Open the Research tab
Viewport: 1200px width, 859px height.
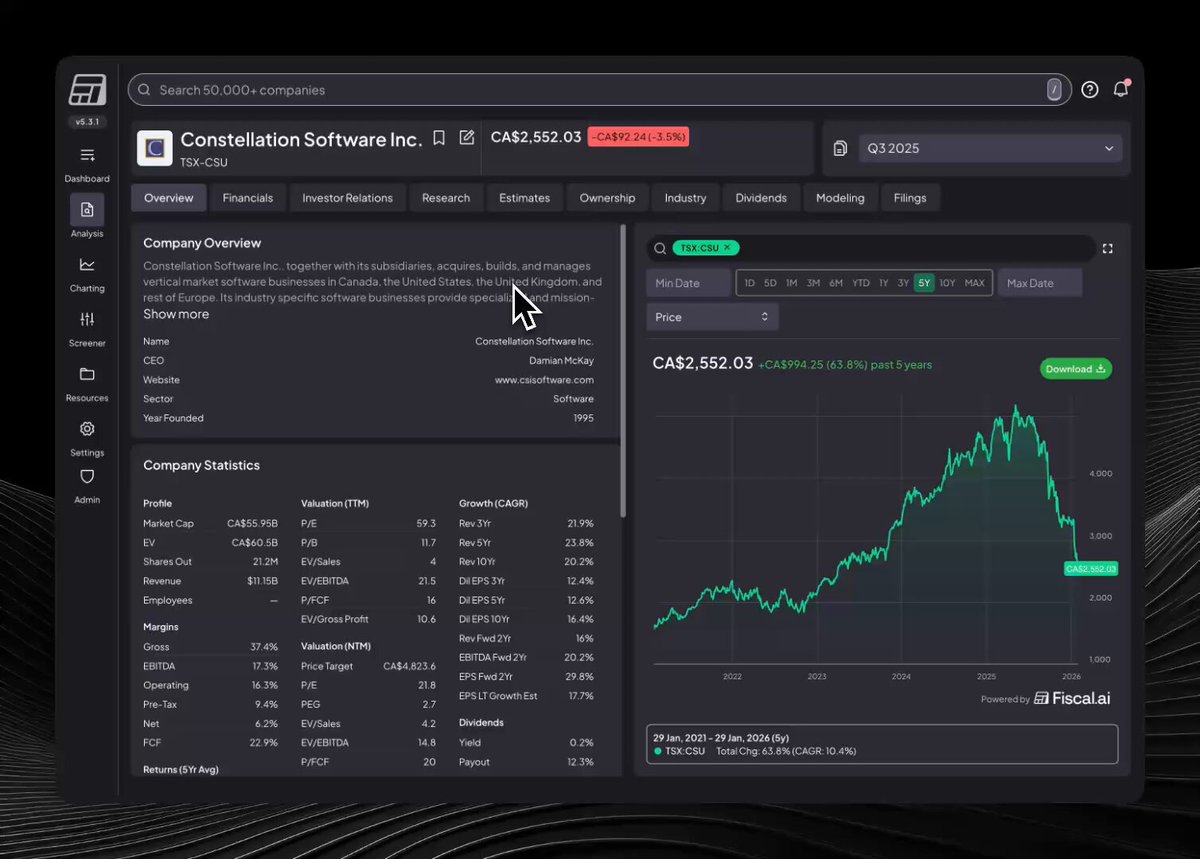pyautogui.click(x=446, y=198)
